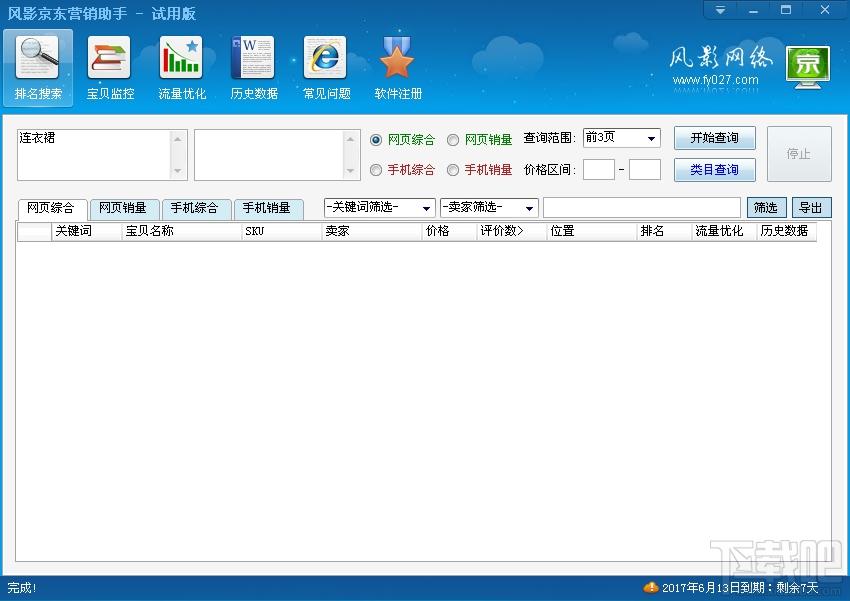Sort by the 位置 column header
Viewport: 850px width, 601px height.
point(592,231)
